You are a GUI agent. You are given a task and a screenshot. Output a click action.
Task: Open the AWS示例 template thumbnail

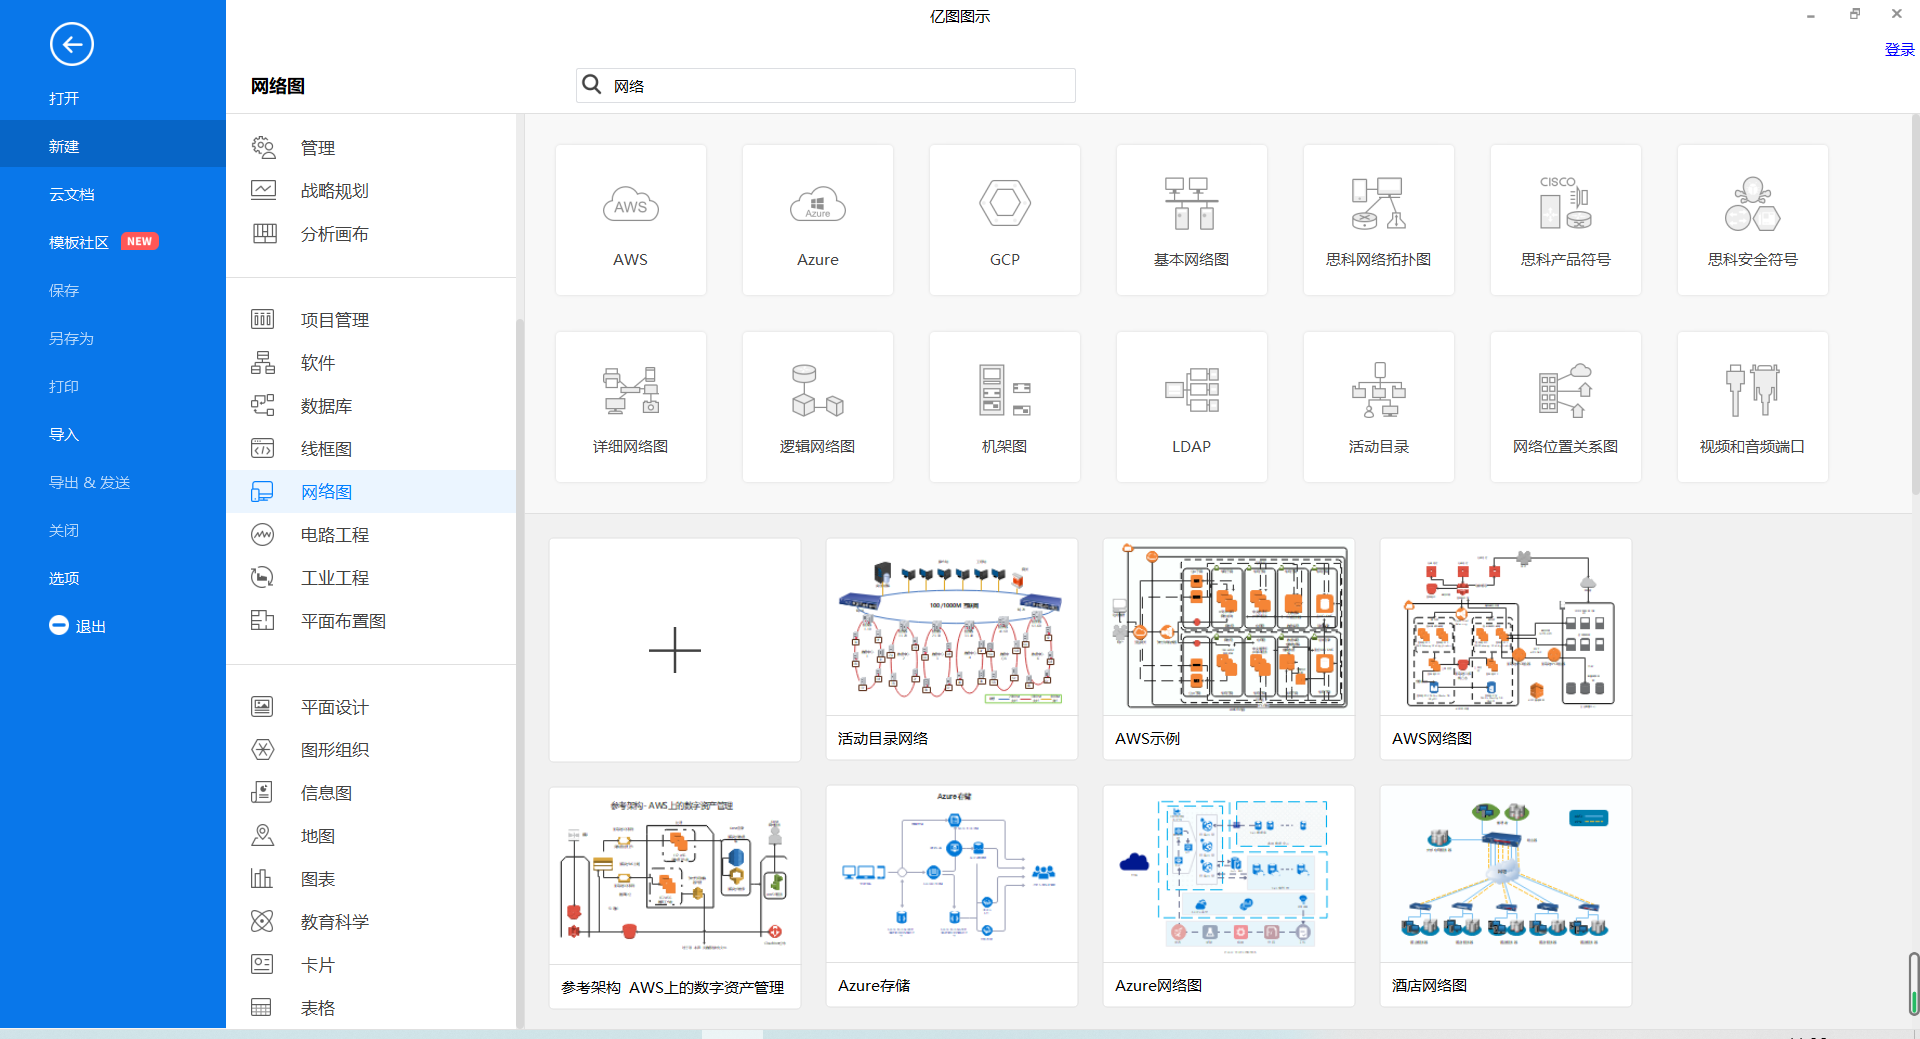[1229, 650]
